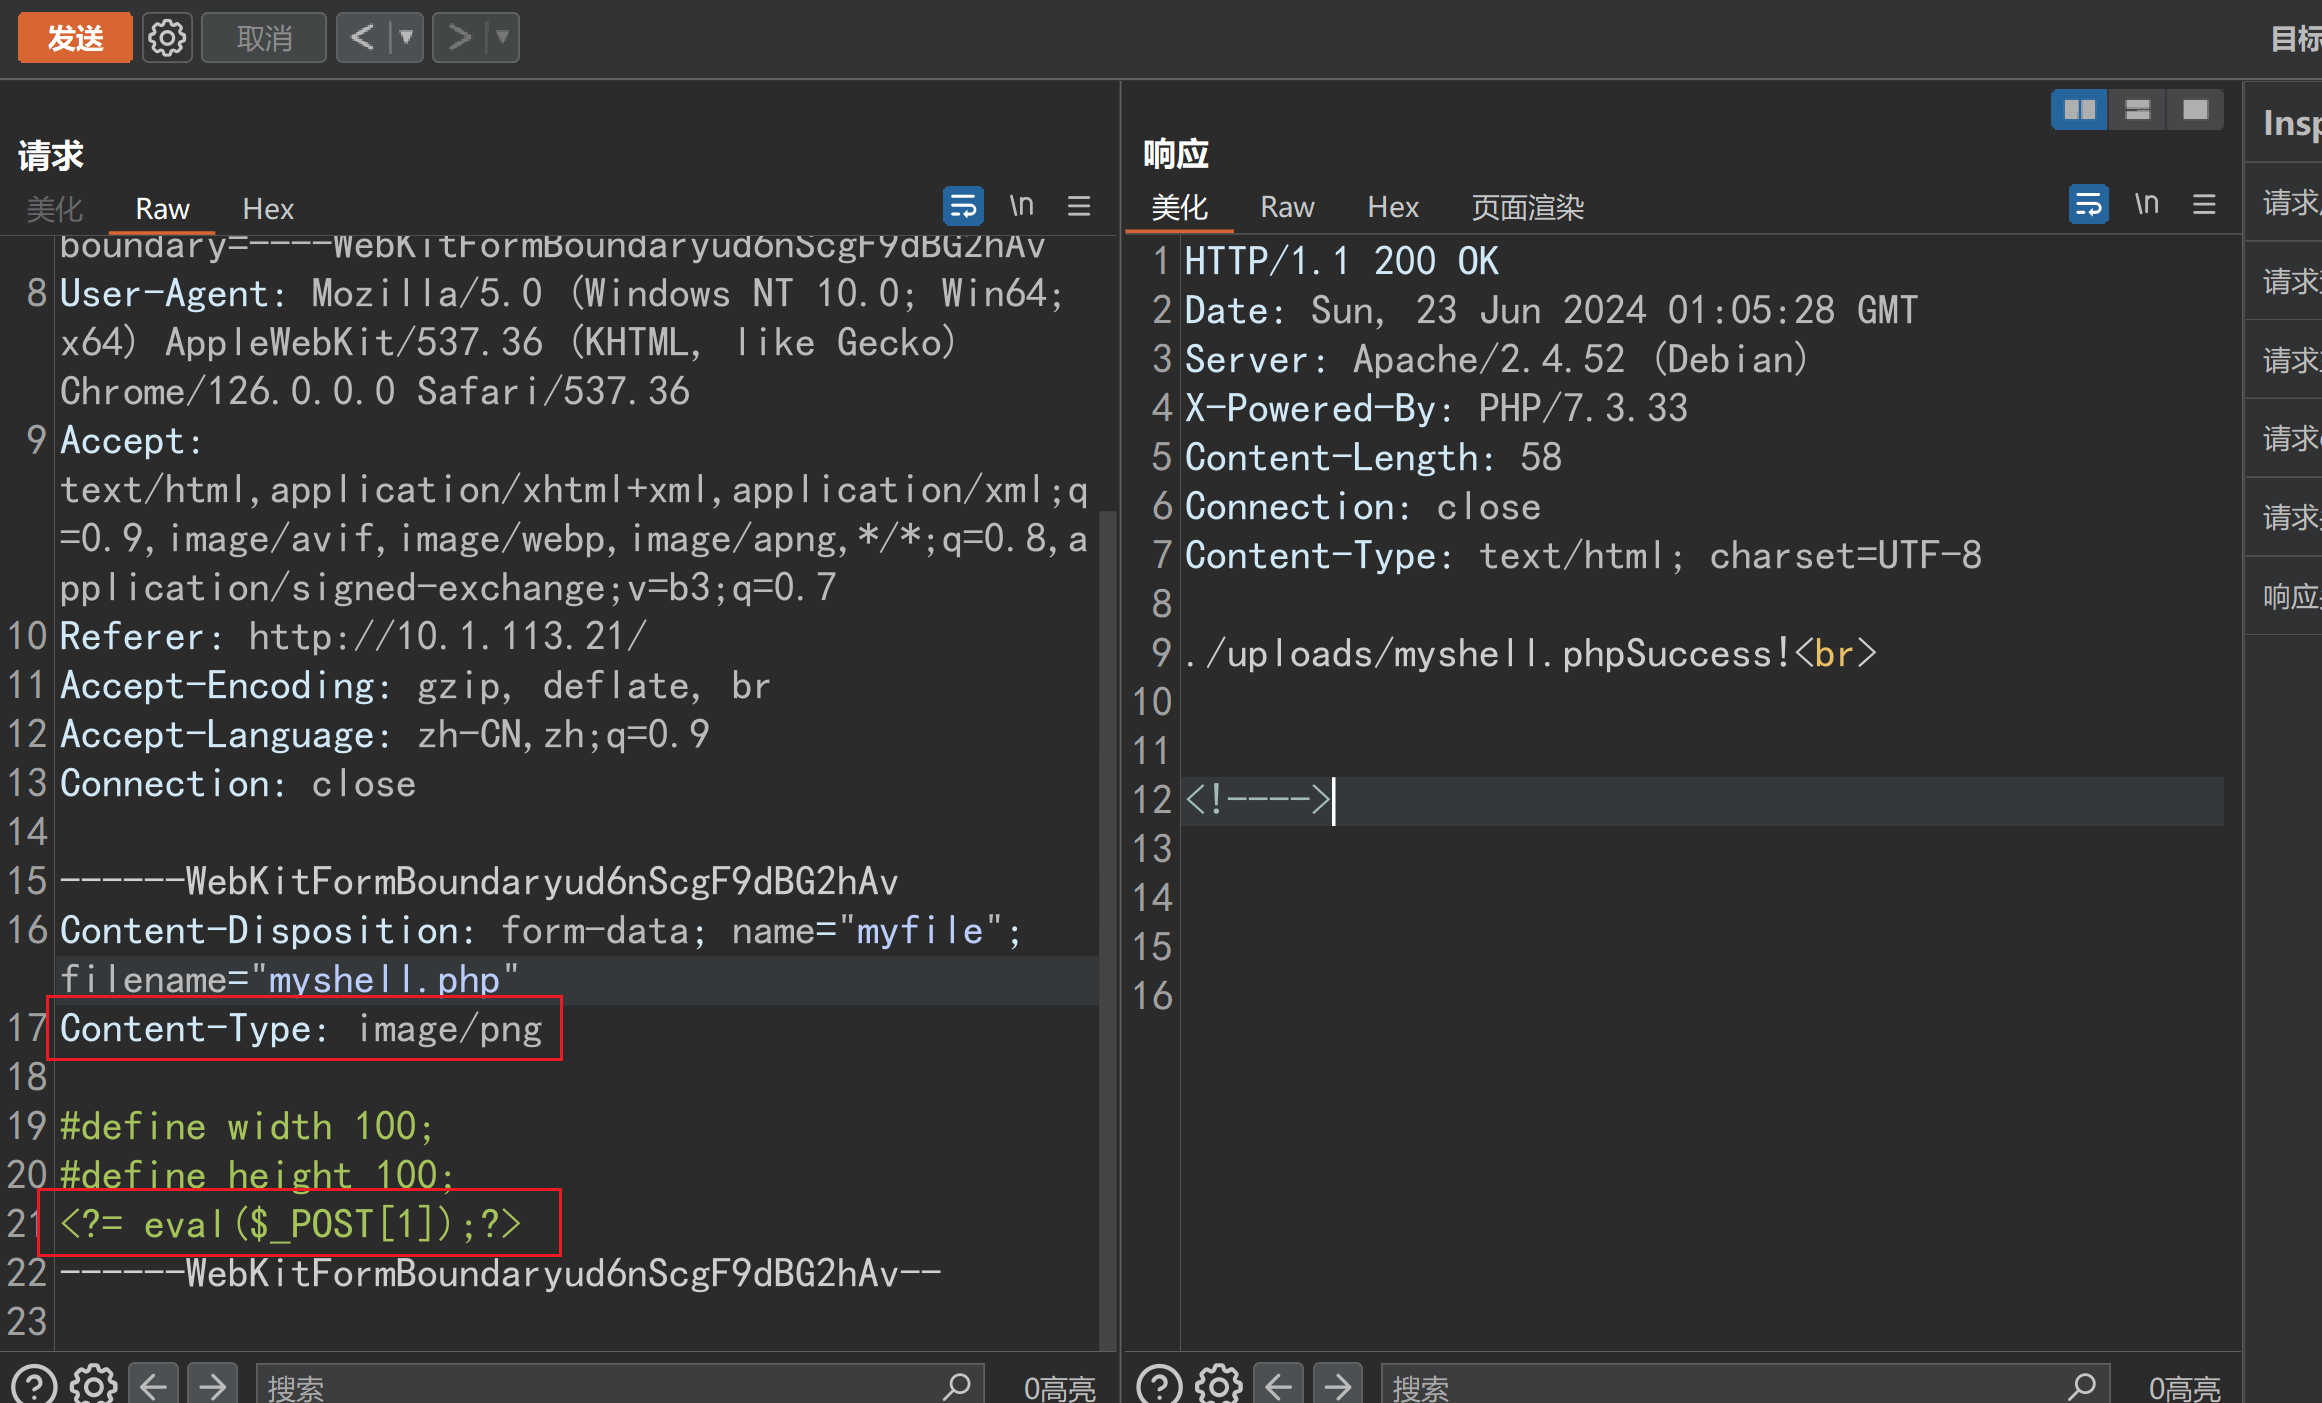Click the HTTP/1.1 200 OK response line
This screenshot has width=2322, height=1403.
coord(1341,261)
